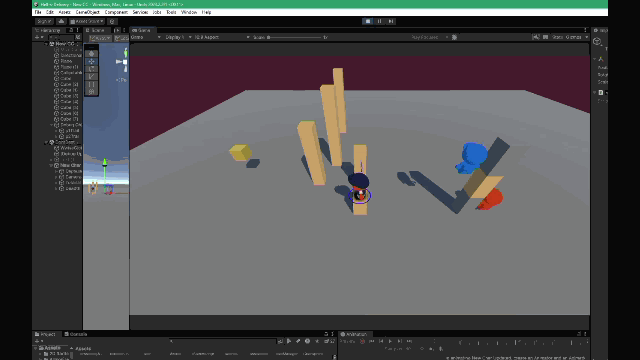Screen dimensions: 640x360
Task: Stop play mode with the Play button
Action: tap(368, 21)
